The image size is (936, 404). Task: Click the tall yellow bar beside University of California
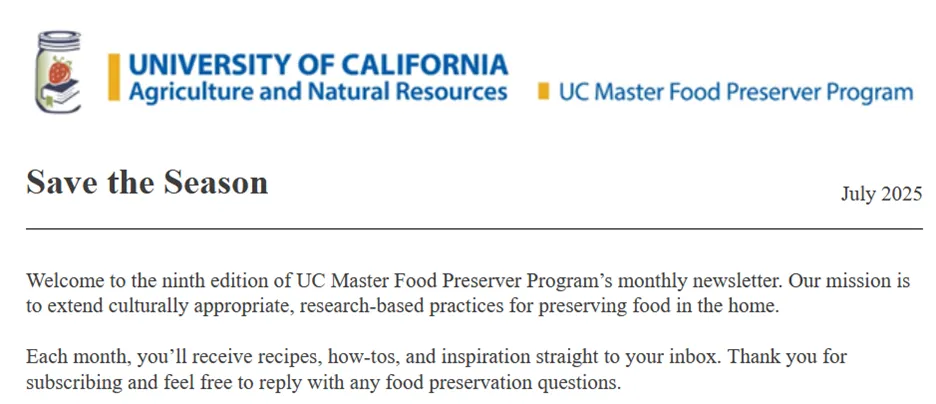113,77
